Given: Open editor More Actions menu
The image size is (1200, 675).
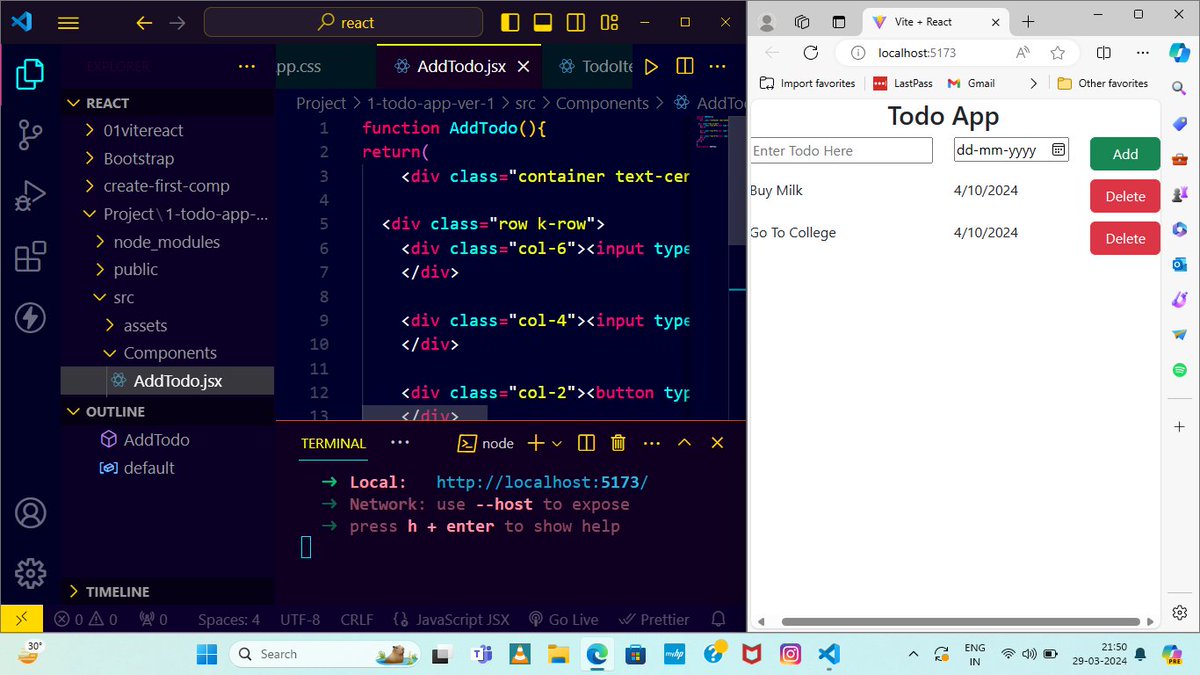Looking at the screenshot, I should pyautogui.click(x=717, y=67).
